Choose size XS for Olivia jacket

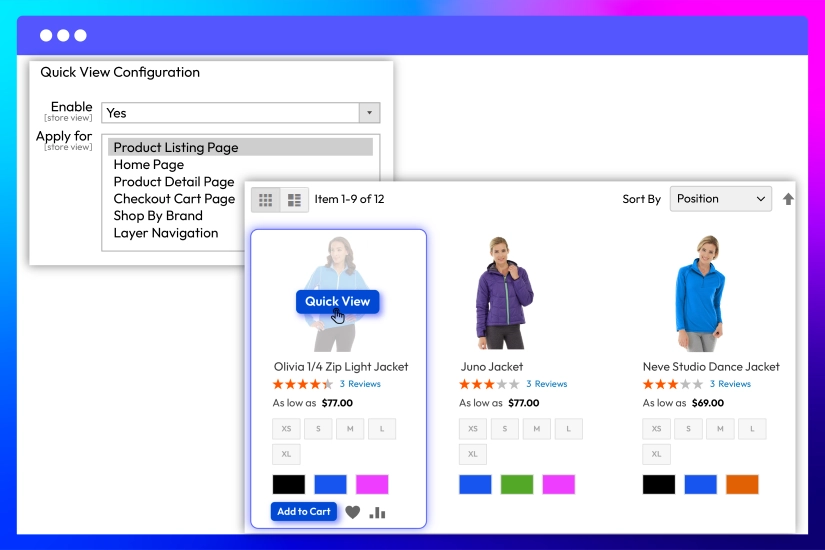pyautogui.click(x=286, y=429)
